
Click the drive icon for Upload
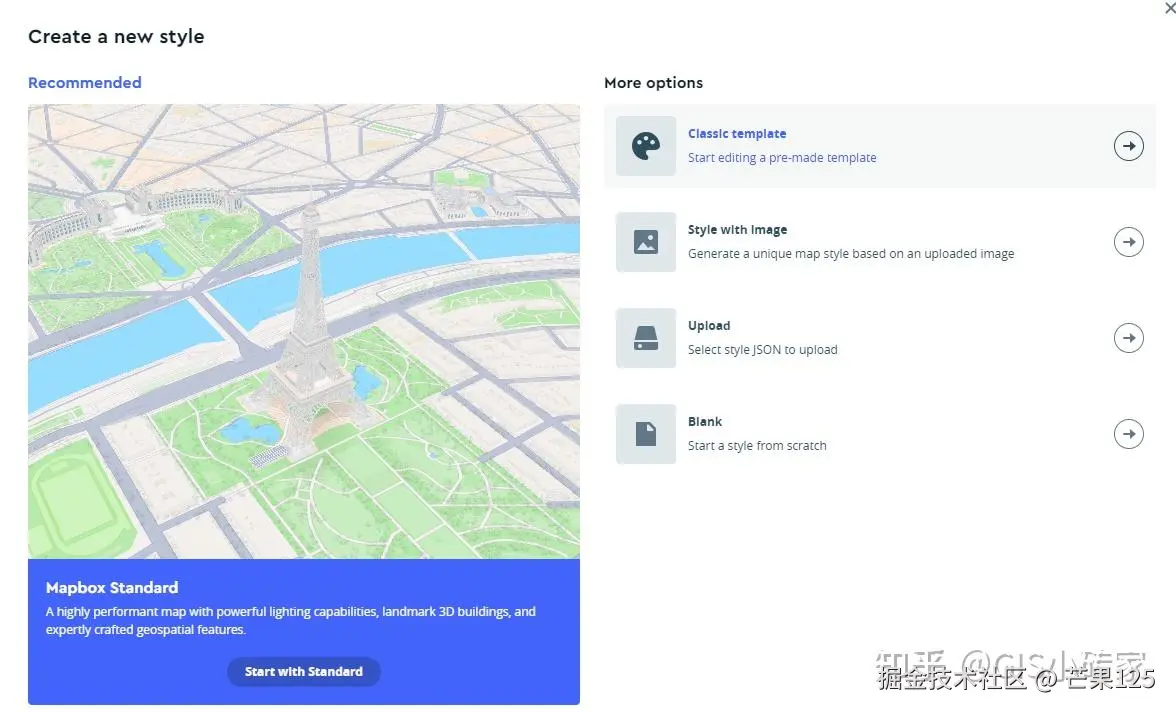click(646, 338)
